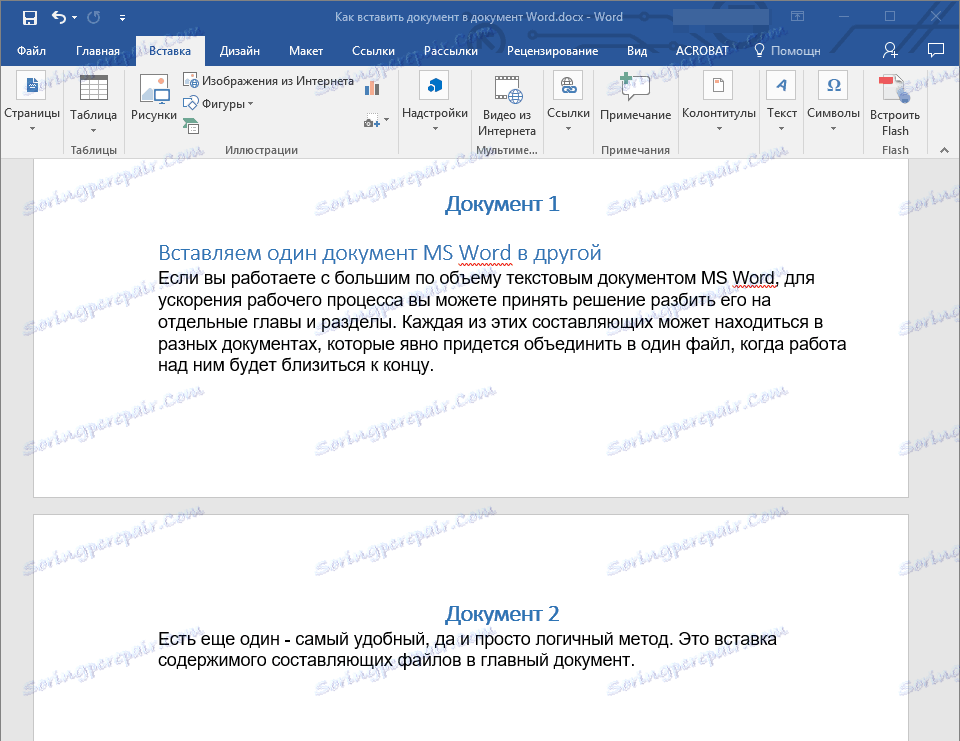The width and height of the screenshot is (960, 741).
Task: Open the Фигуры shapes dropdown
Action: click(x=218, y=103)
